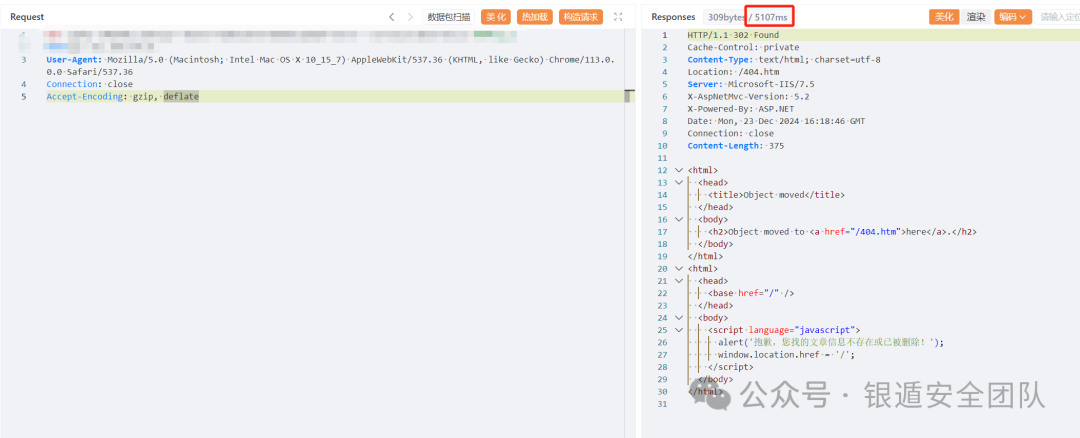Click the 'Accept-Encoding' header name
This screenshot has width=1080, height=438.
pyautogui.click(x=85, y=96)
